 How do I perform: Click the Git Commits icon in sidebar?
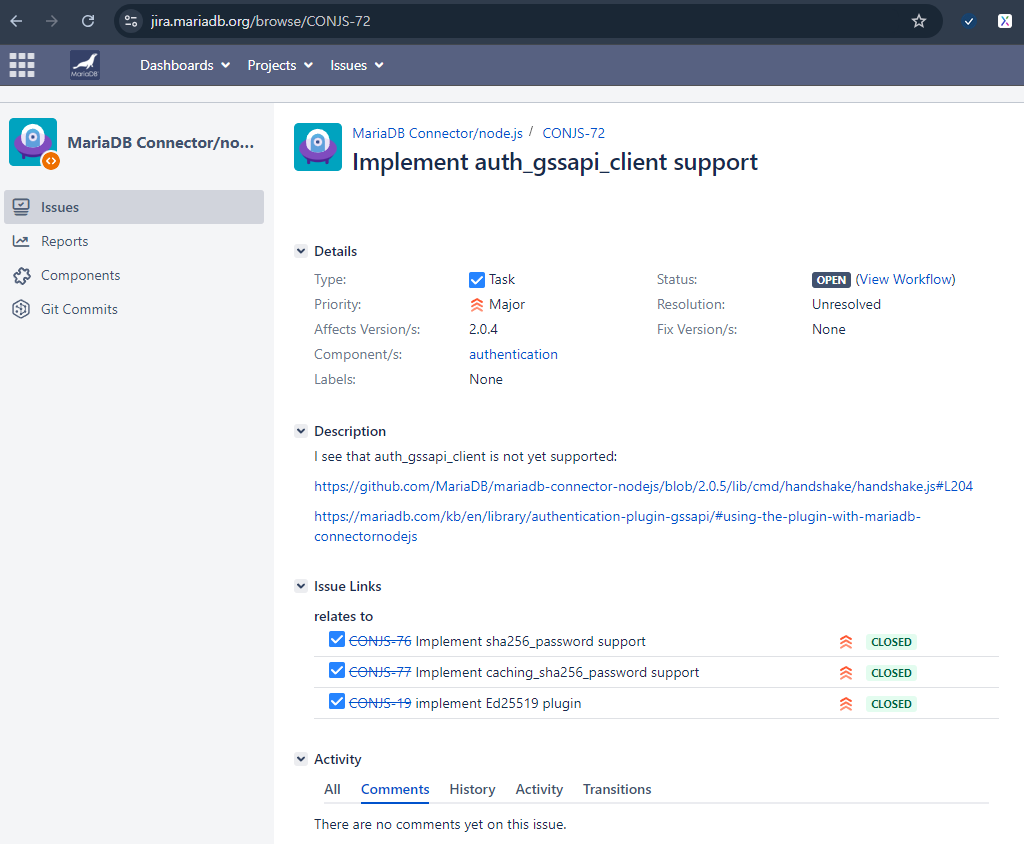click(21, 309)
